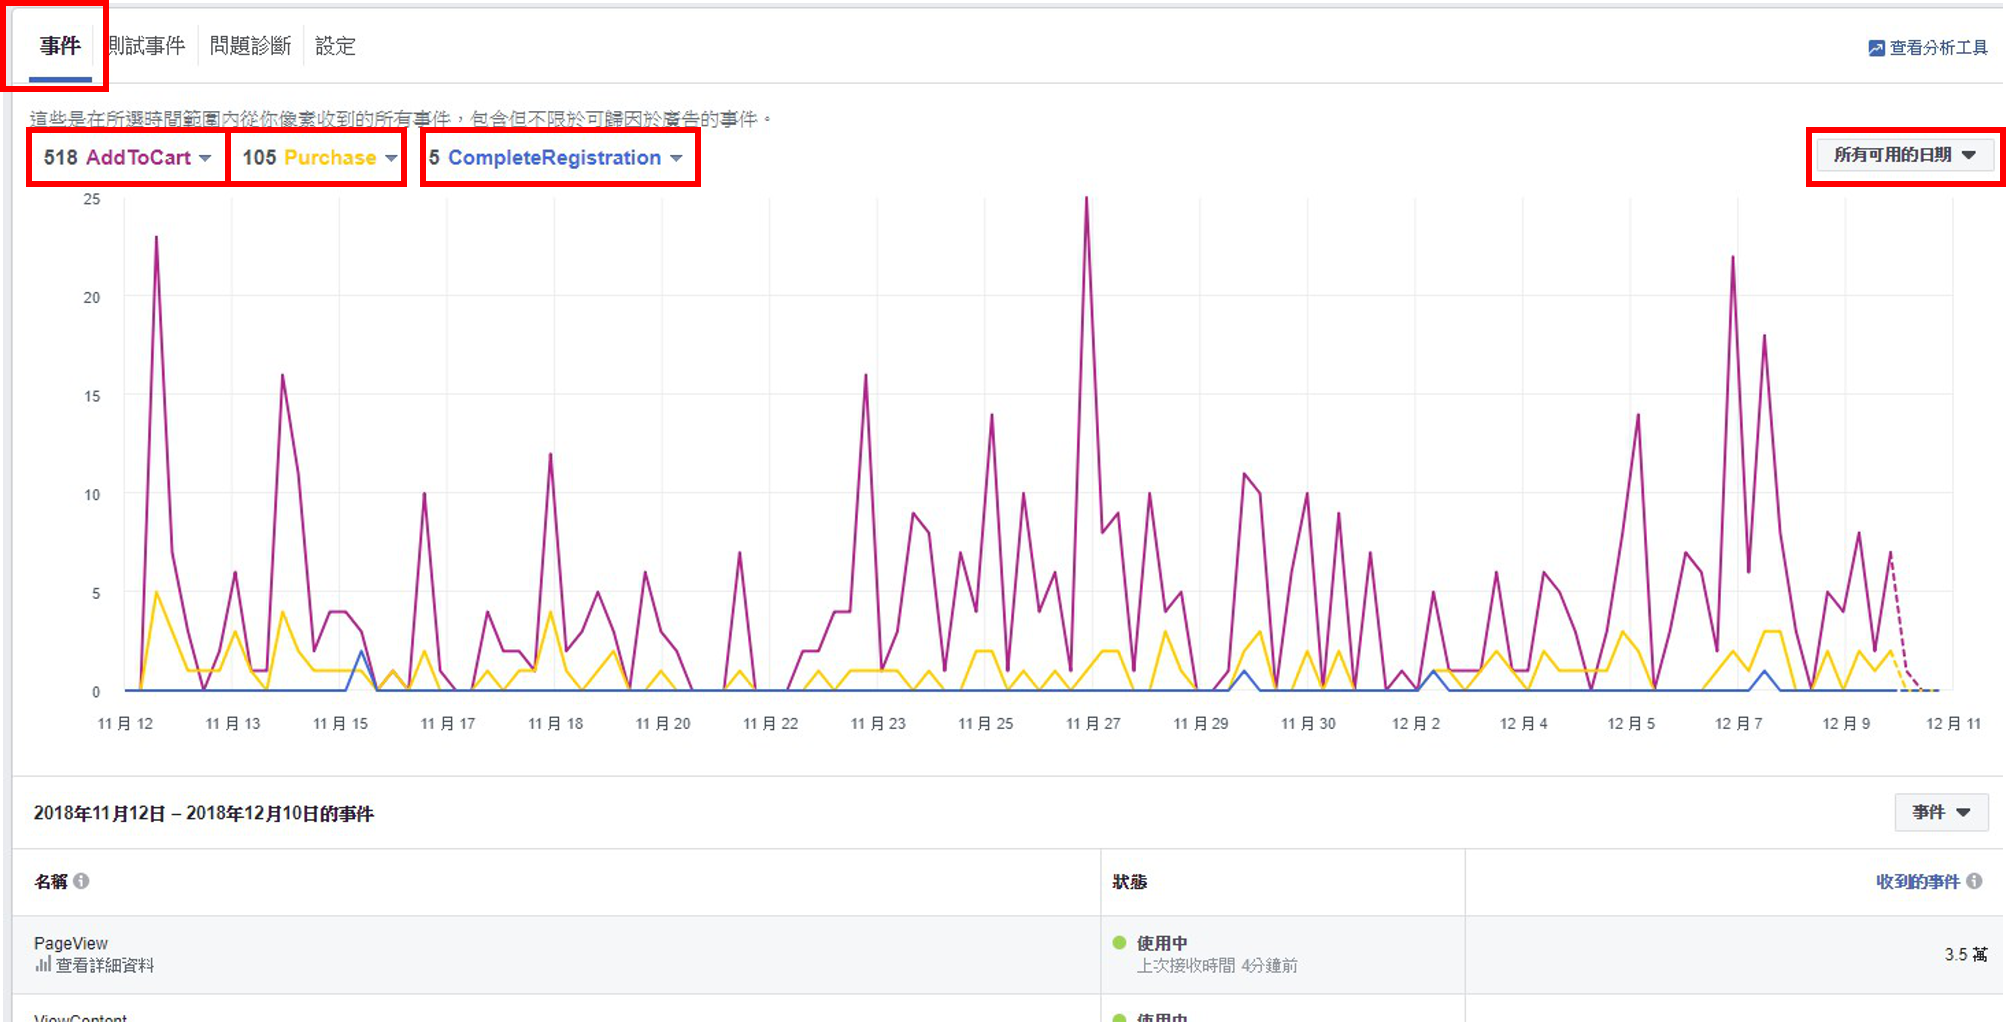Image resolution: width=2006 pixels, height=1022 pixels.
Task: Switch to the 事件 tab
Action: pos(60,46)
